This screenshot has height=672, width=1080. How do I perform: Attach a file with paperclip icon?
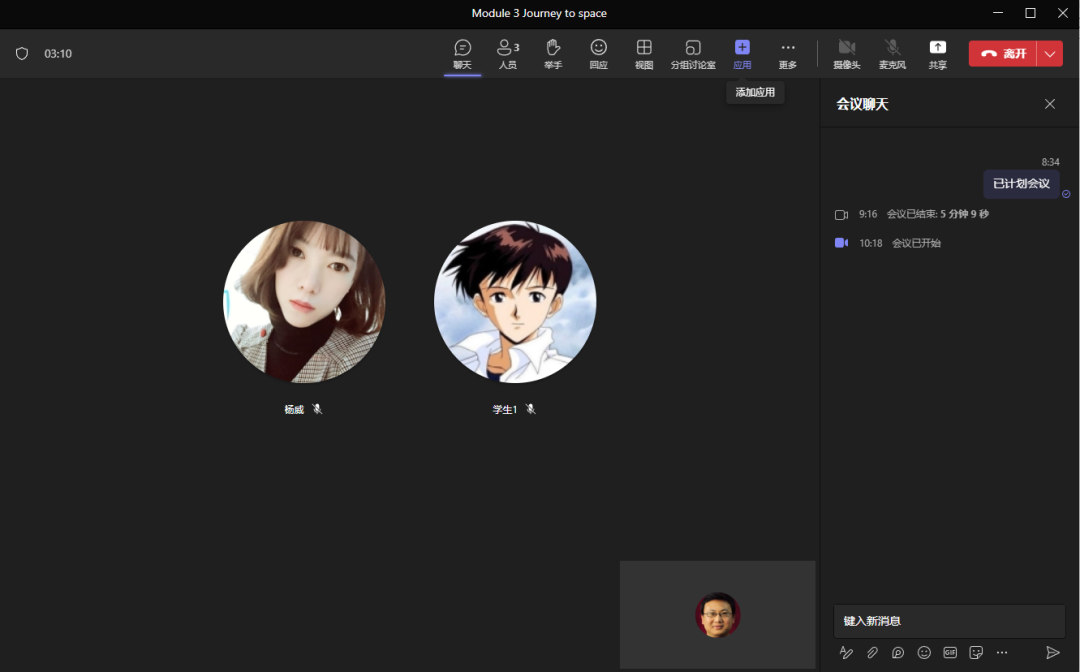pyautogui.click(x=872, y=652)
